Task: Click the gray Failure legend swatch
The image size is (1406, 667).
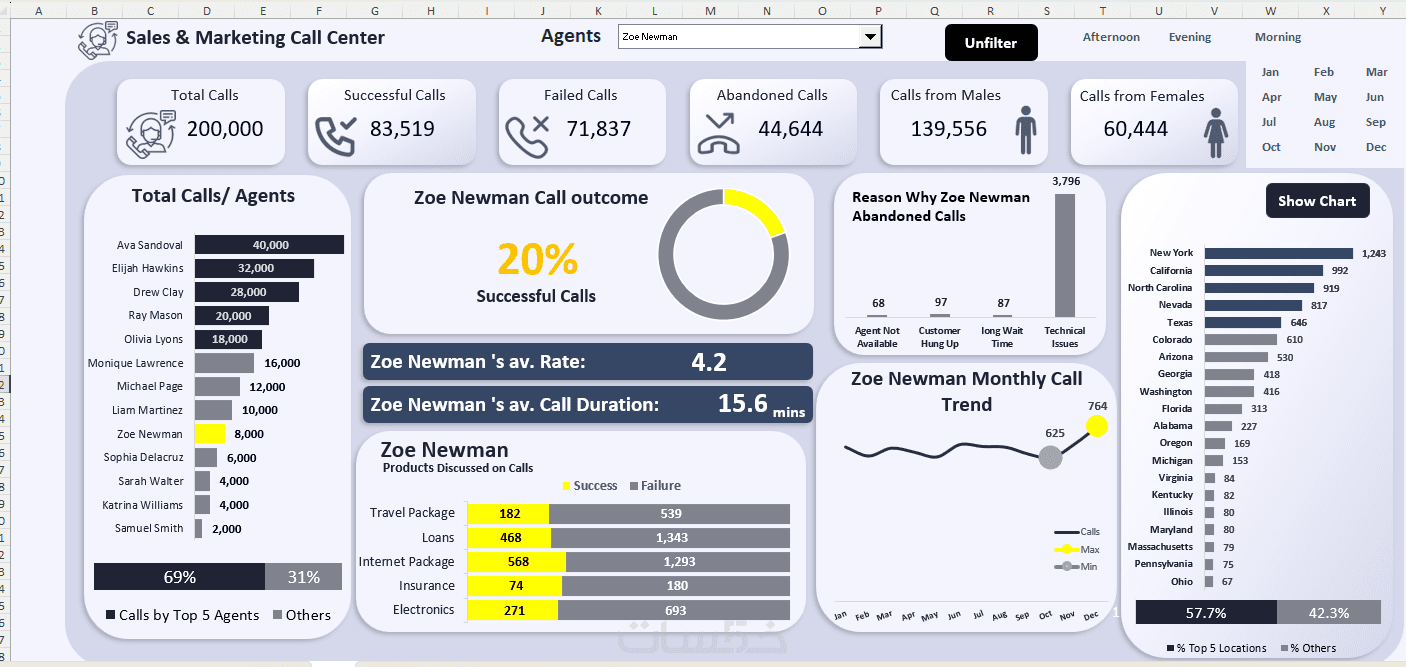Action: pyautogui.click(x=634, y=486)
